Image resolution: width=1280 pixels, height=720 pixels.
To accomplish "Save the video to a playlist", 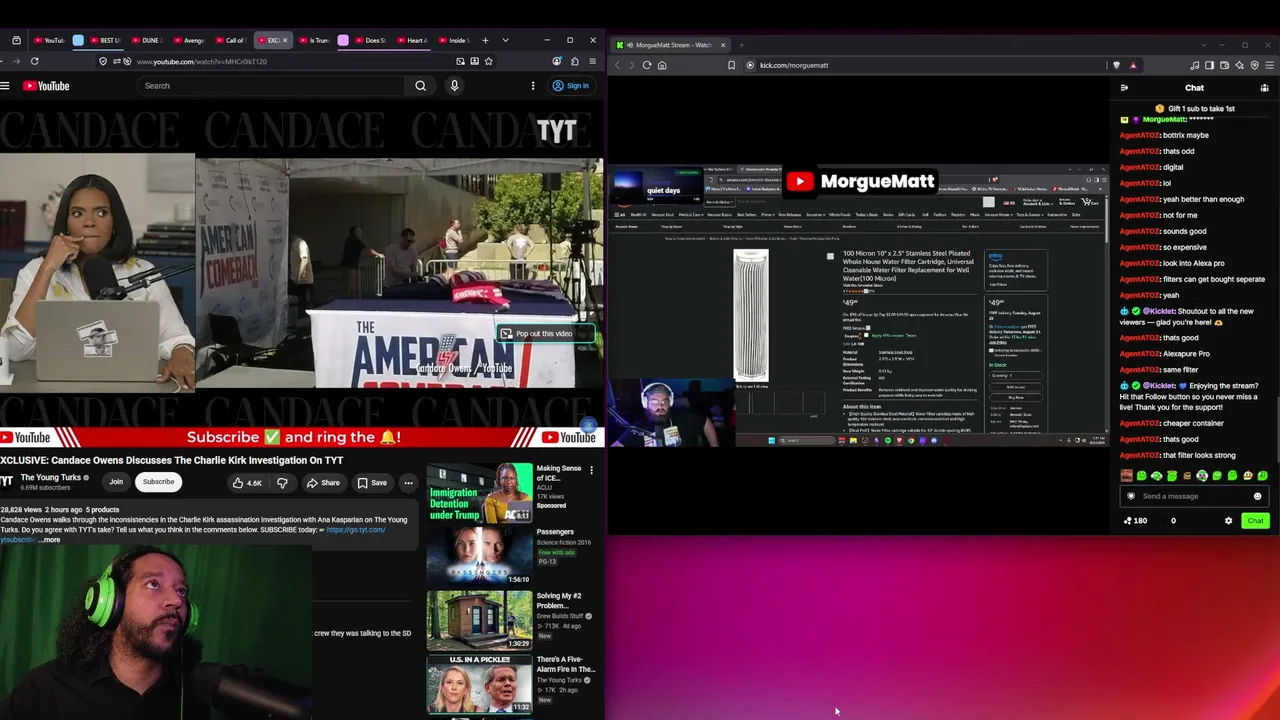I will point(372,483).
